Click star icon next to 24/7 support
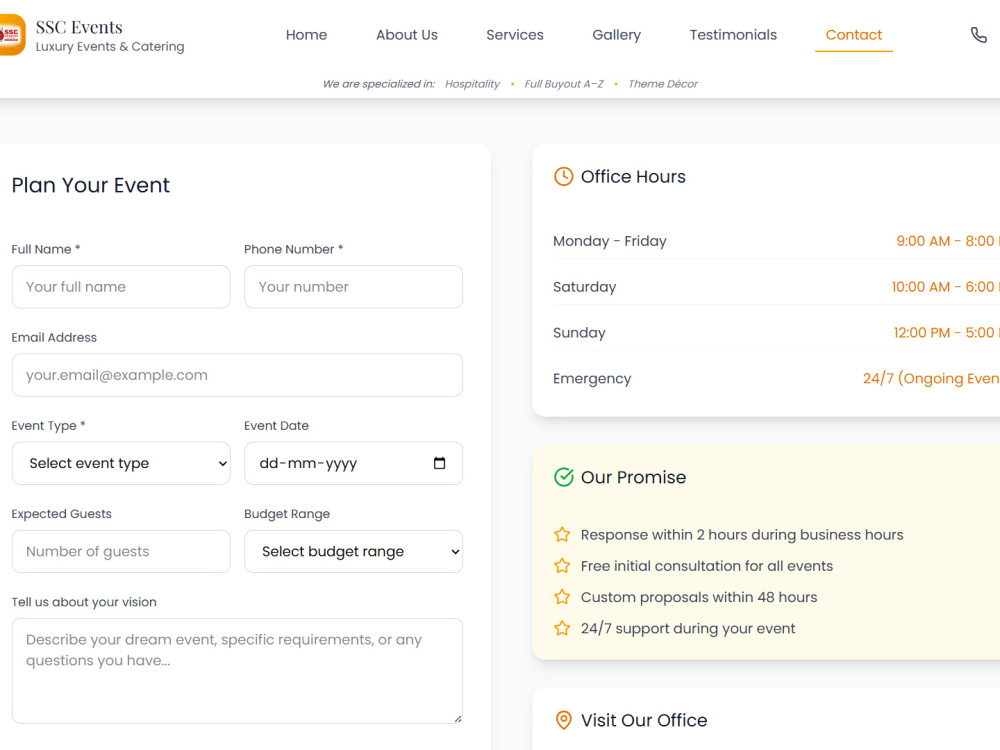 point(562,628)
